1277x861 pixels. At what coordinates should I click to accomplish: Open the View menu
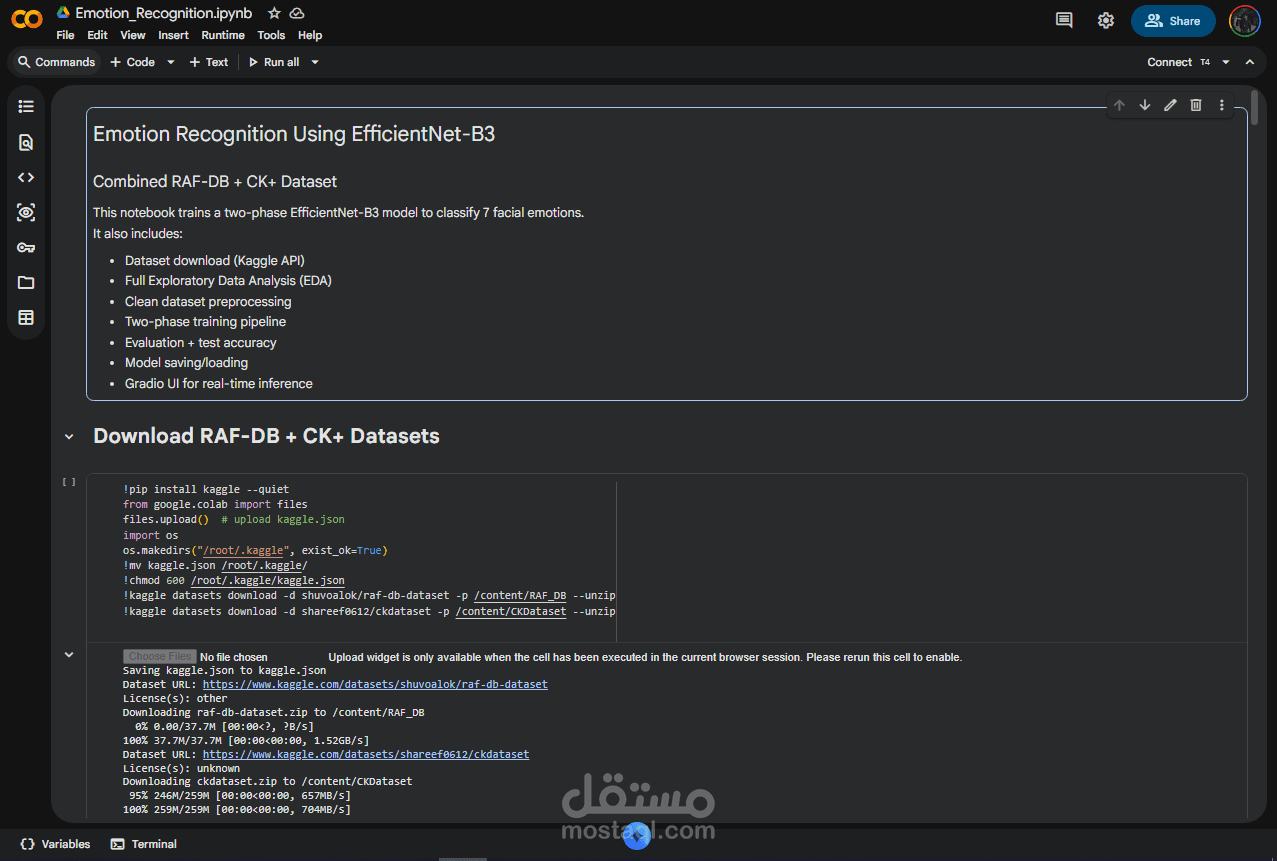(133, 35)
